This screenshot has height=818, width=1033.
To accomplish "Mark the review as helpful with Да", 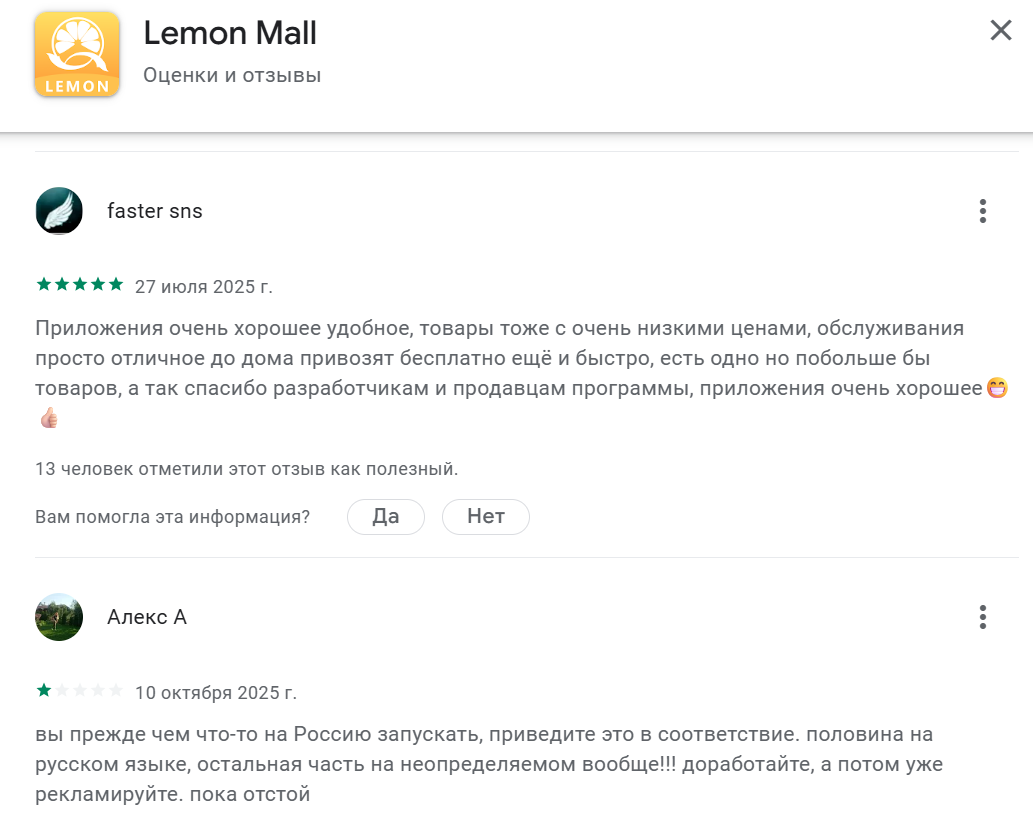I will [386, 516].
